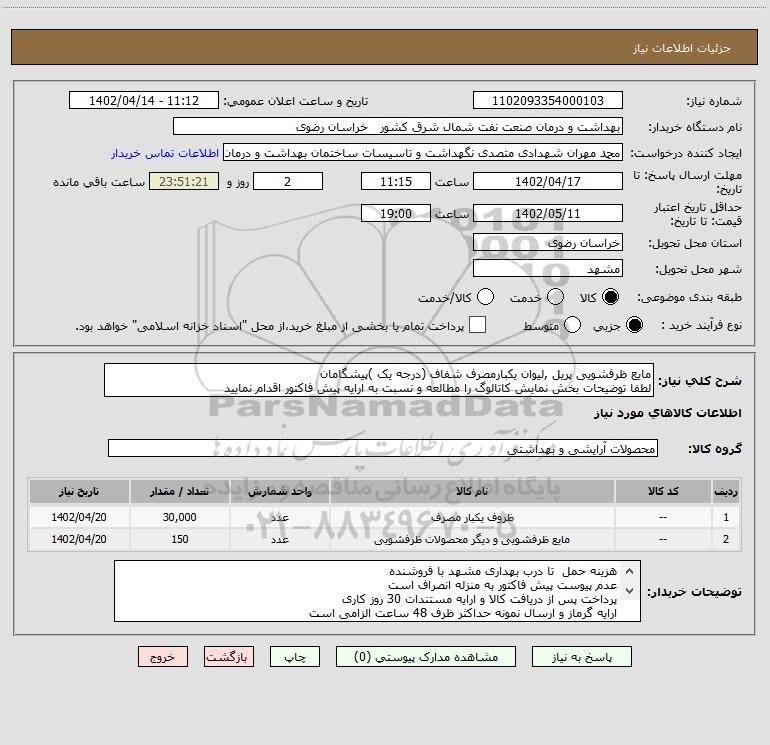
Task: Click row 2 need date 1402/04/20
Action: click(79, 539)
